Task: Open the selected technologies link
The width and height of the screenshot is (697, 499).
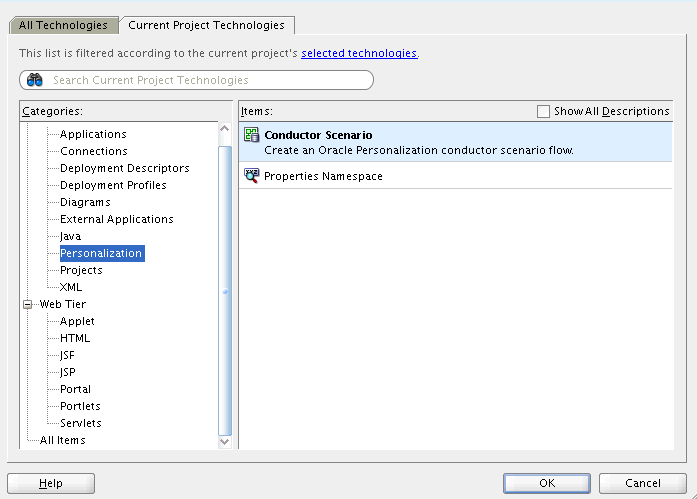Action: coord(359,53)
